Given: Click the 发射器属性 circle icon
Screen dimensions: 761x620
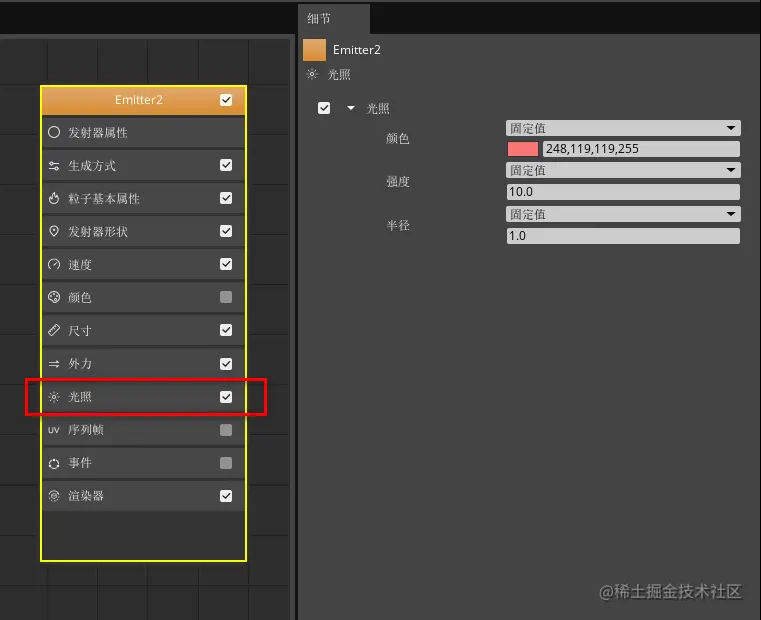Looking at the screenshot, I should [x=54, y=132].
